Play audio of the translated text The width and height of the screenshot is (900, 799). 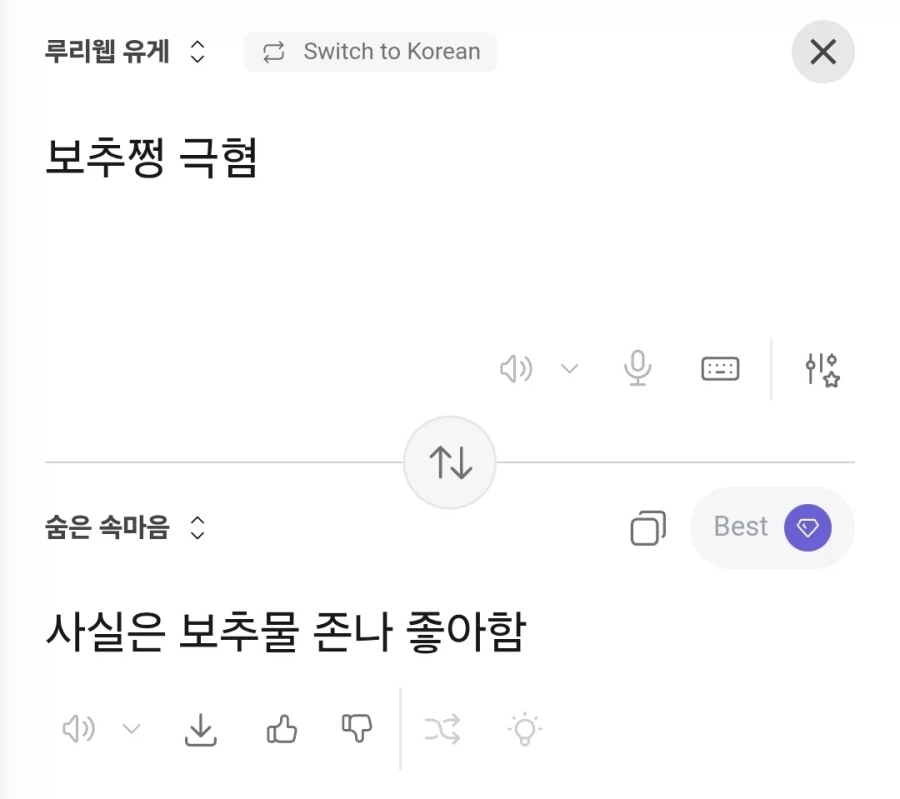78,729
